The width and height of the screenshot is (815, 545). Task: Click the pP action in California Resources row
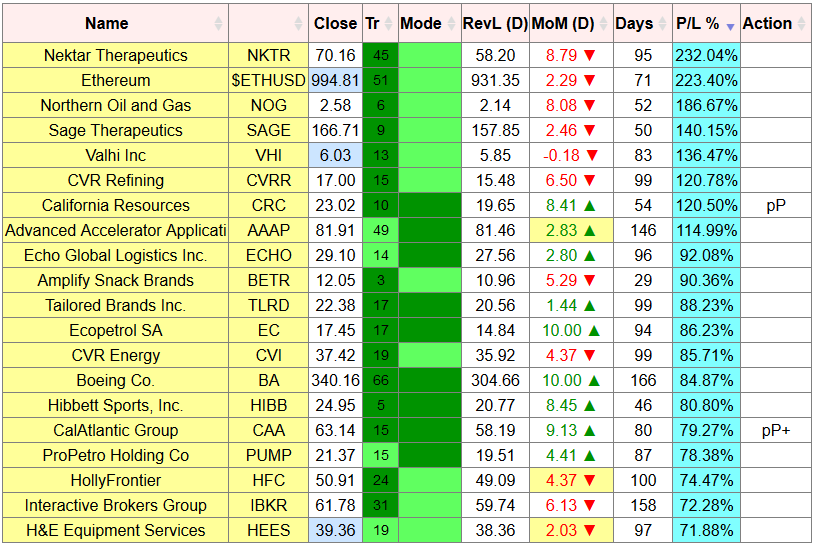pos(775,206)
